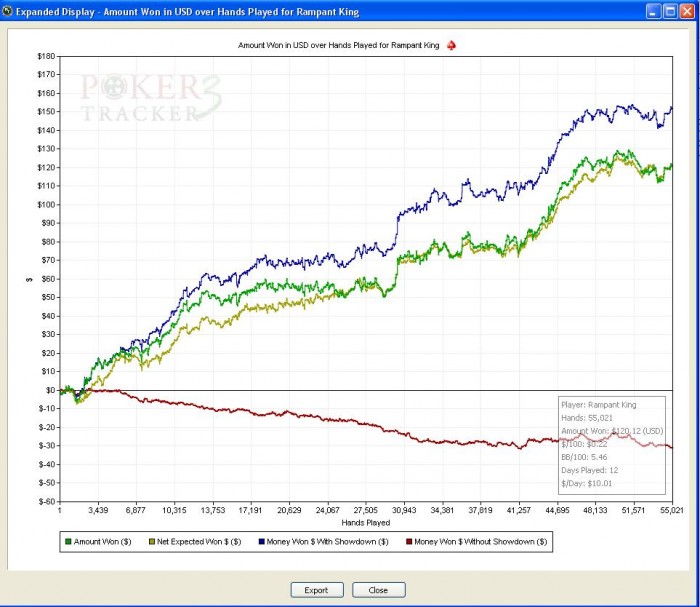Click 'Hands: 55,021' in info box
This screenshot has width=700, height=607.
(x=587, y=418)
